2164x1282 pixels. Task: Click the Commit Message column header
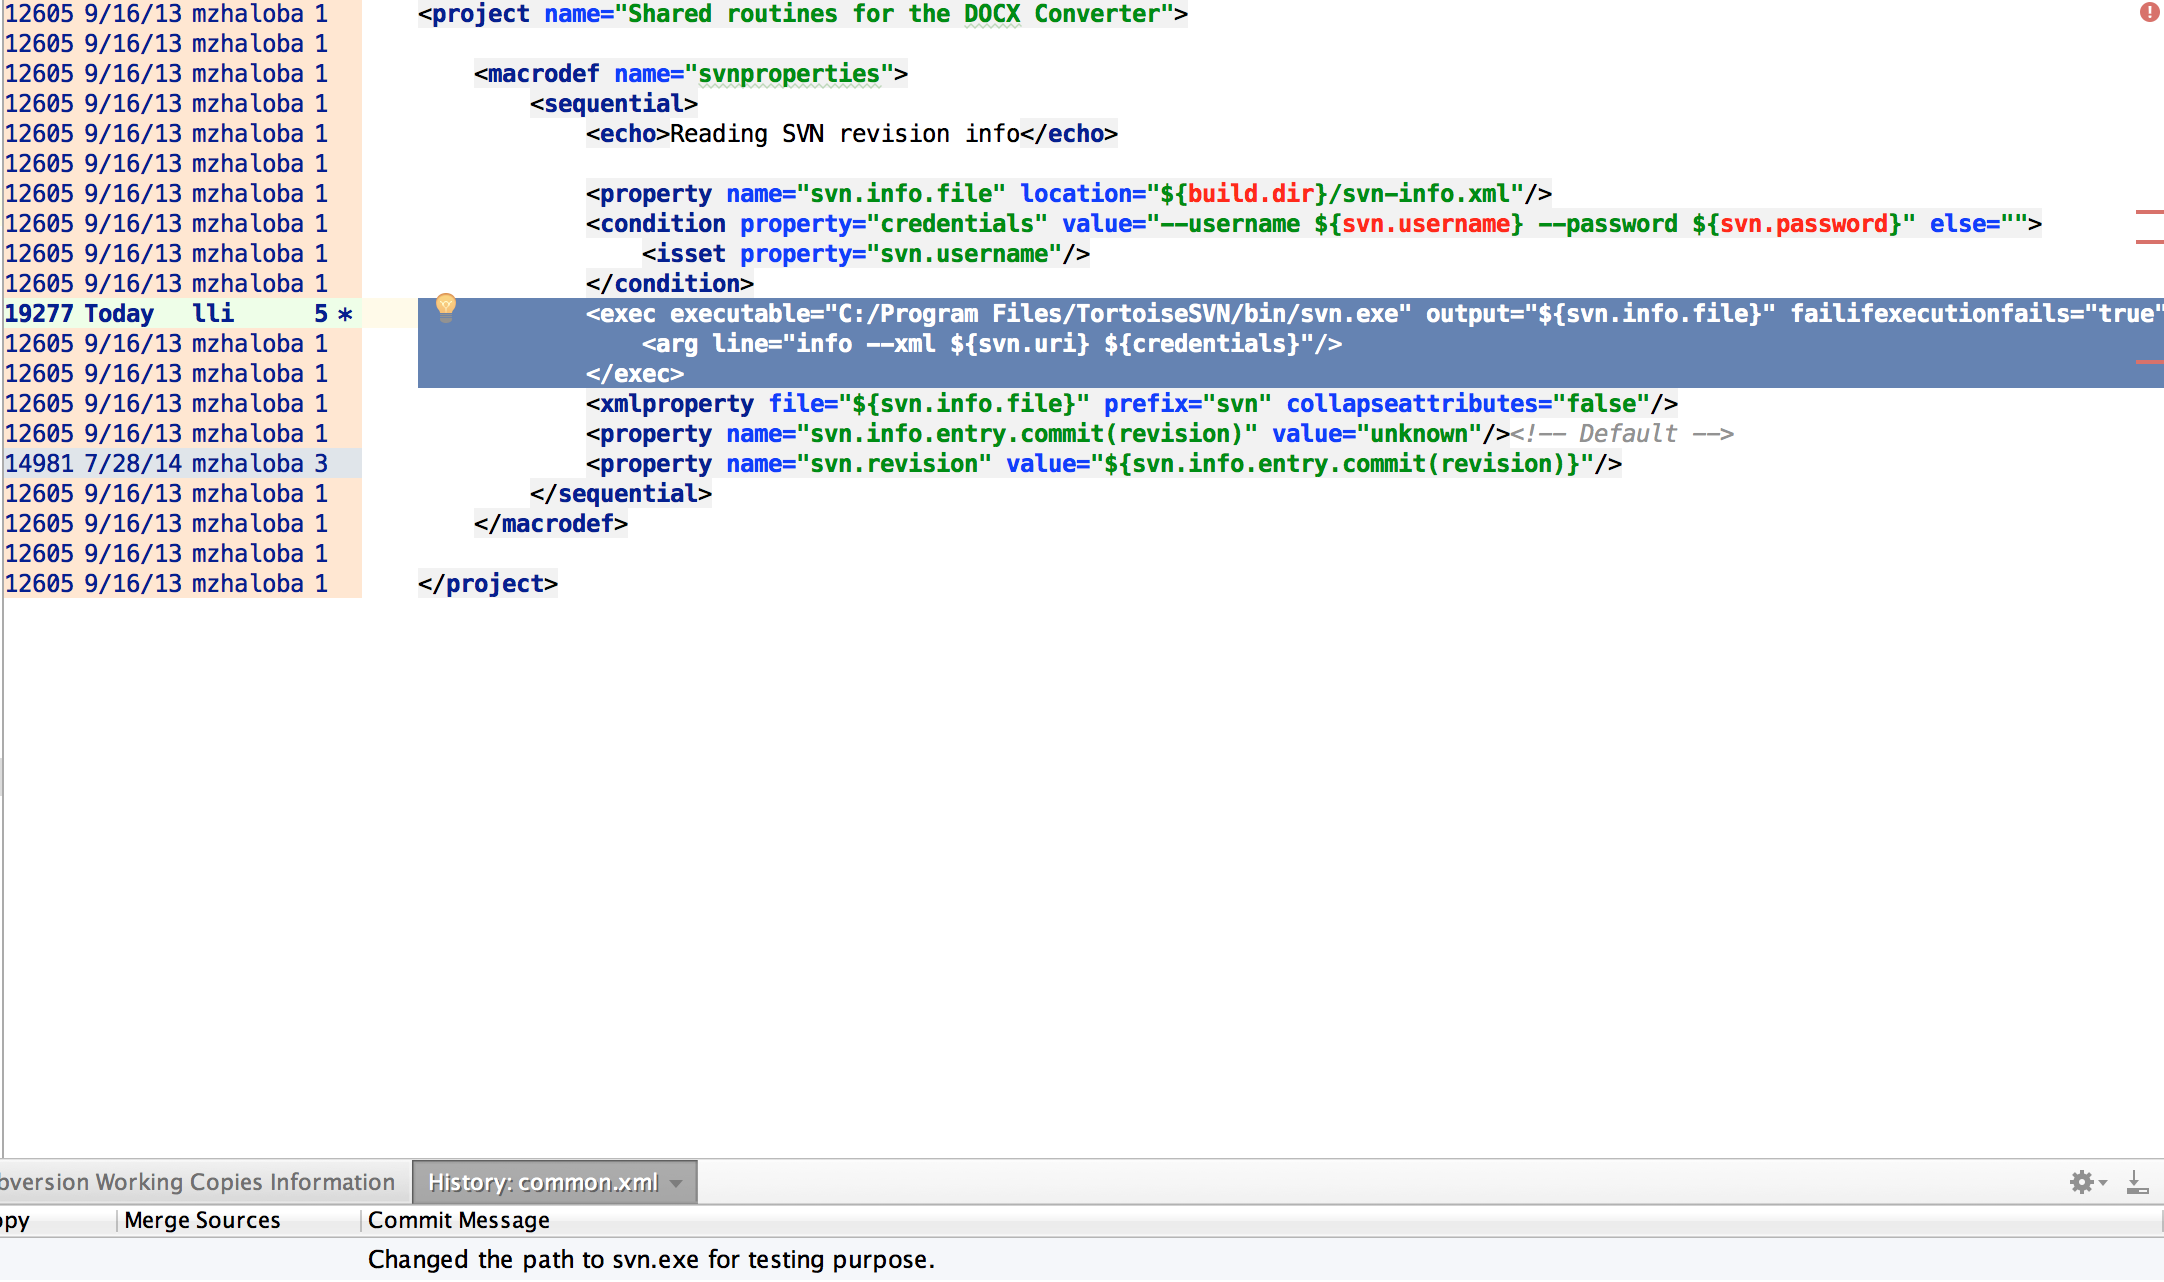(x=459, y=1220)
